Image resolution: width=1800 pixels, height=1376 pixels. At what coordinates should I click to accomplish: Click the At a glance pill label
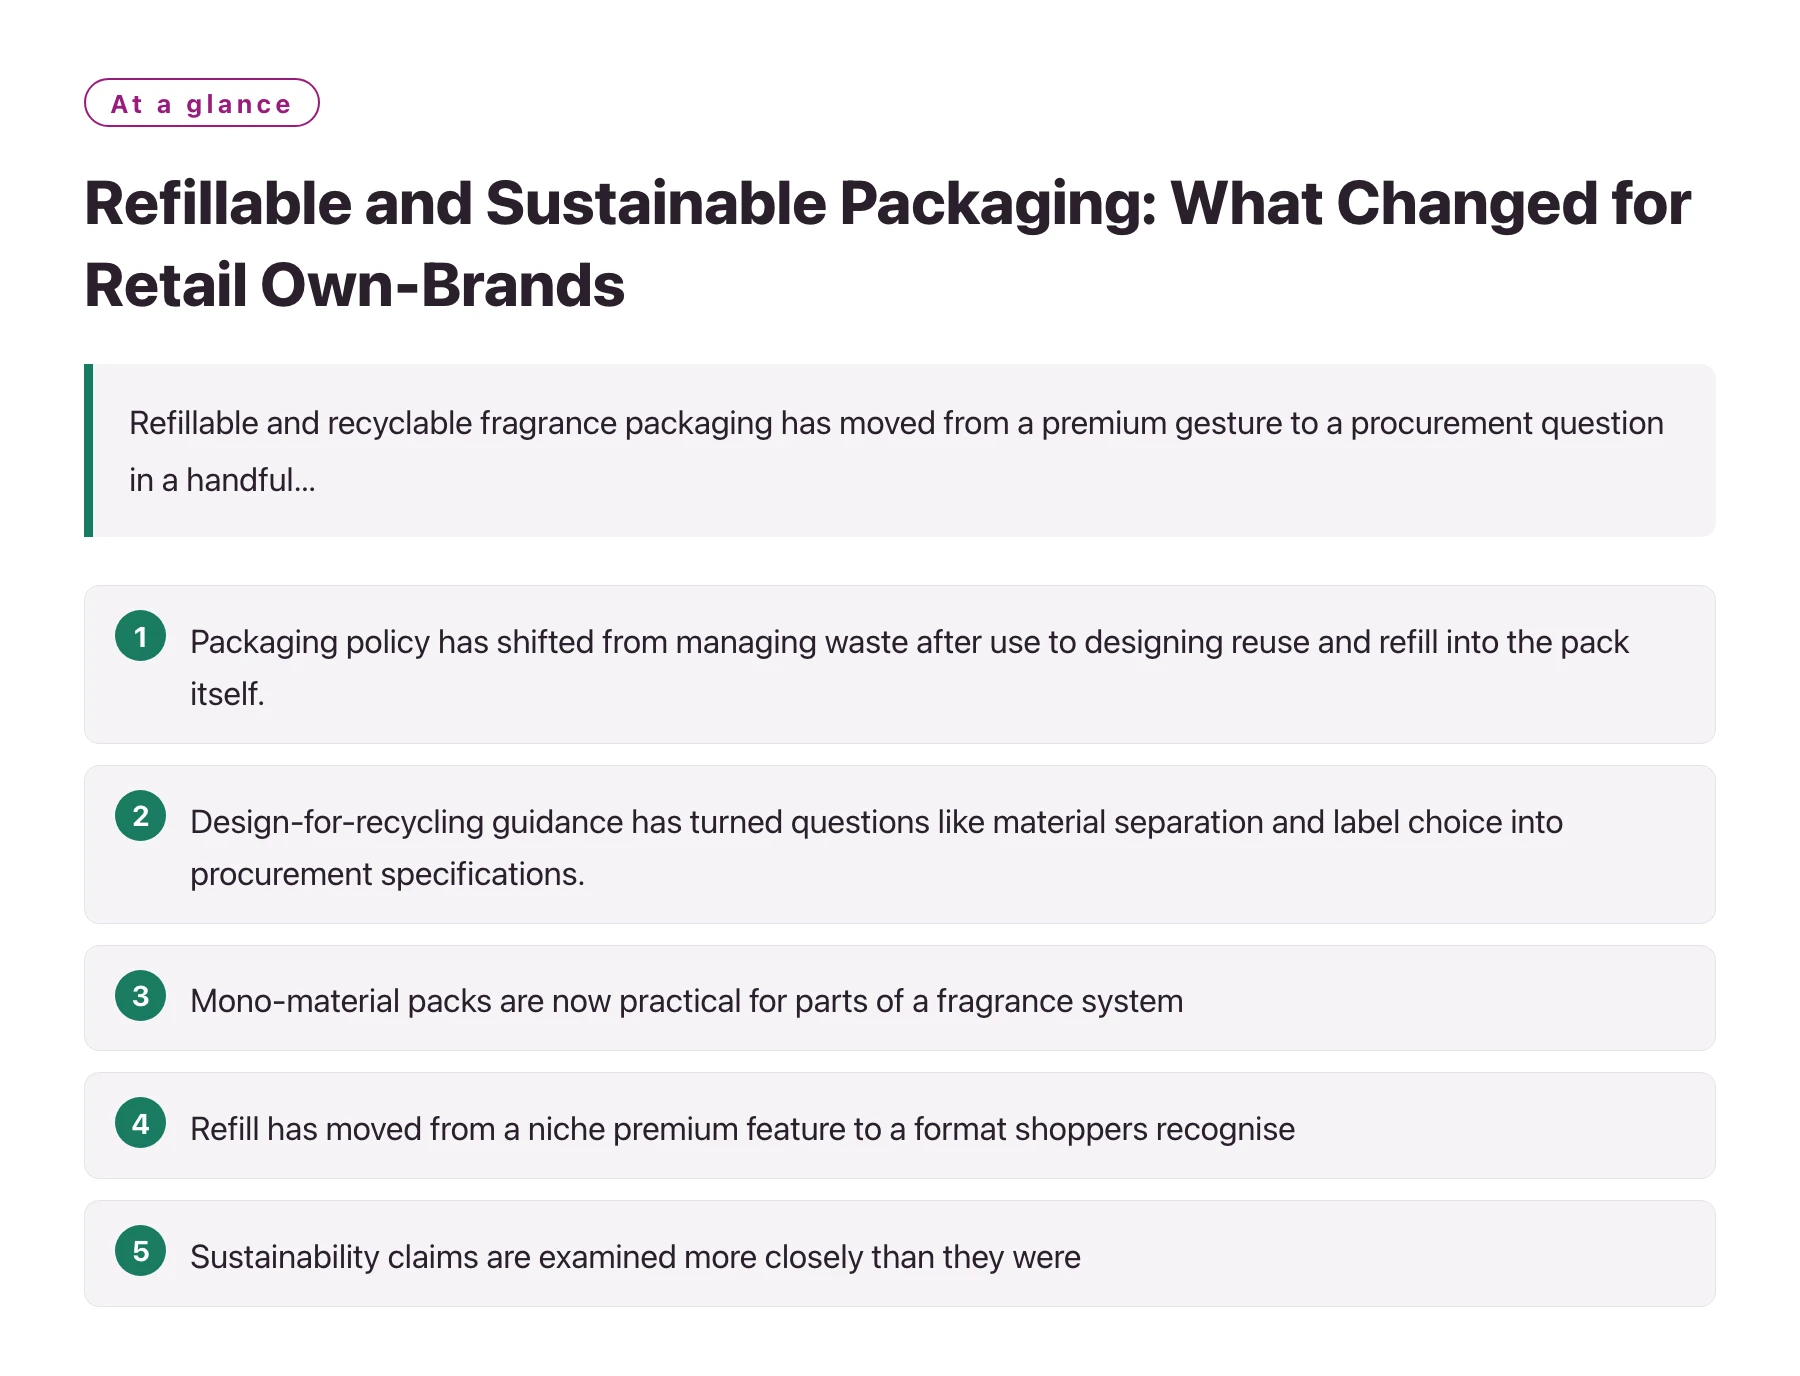click(202, 103)
